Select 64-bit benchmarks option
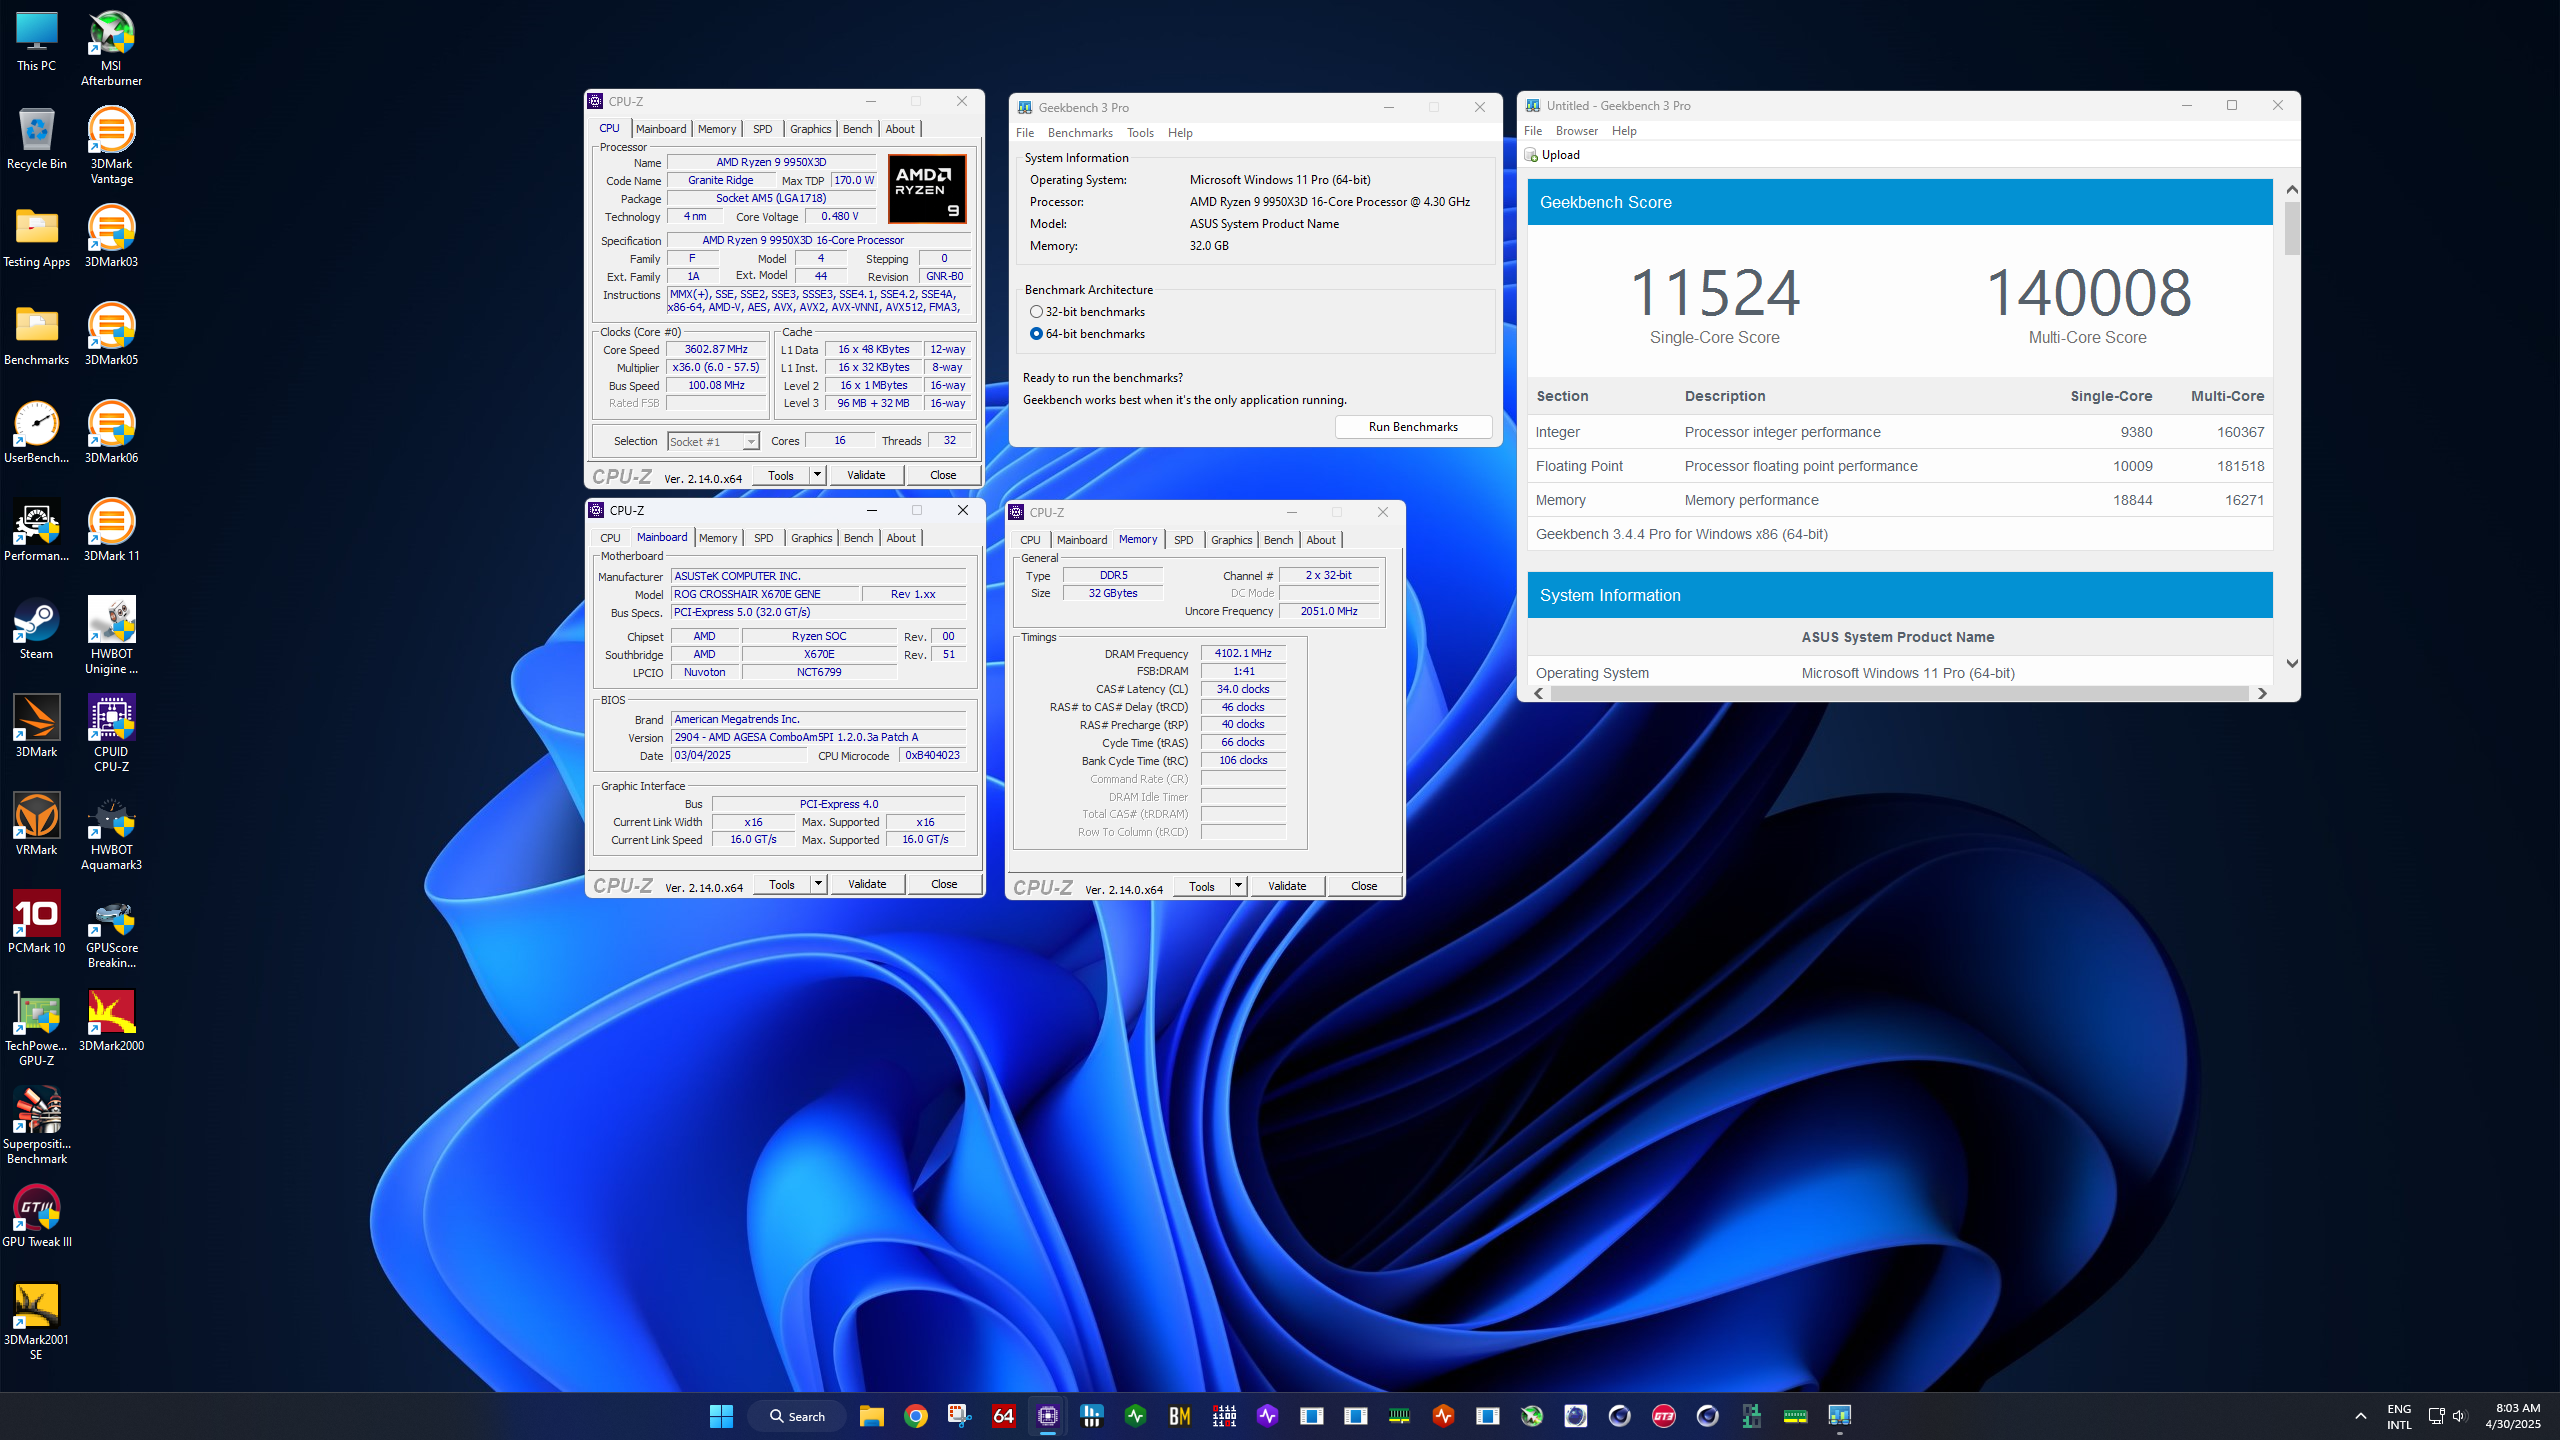Screen dimensions: 2560x1440 [x=1087, y=334]
